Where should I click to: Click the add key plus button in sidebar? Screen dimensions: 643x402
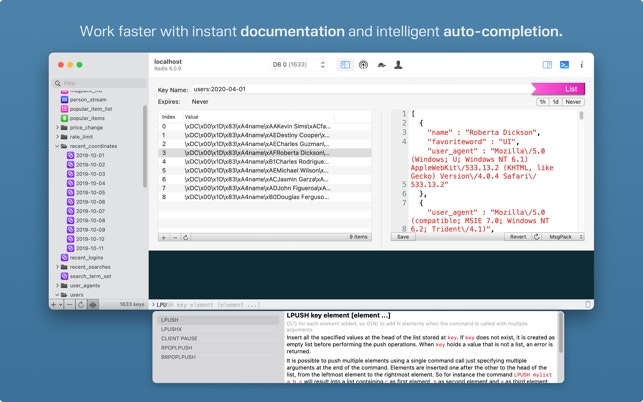(x=54, y=305)
